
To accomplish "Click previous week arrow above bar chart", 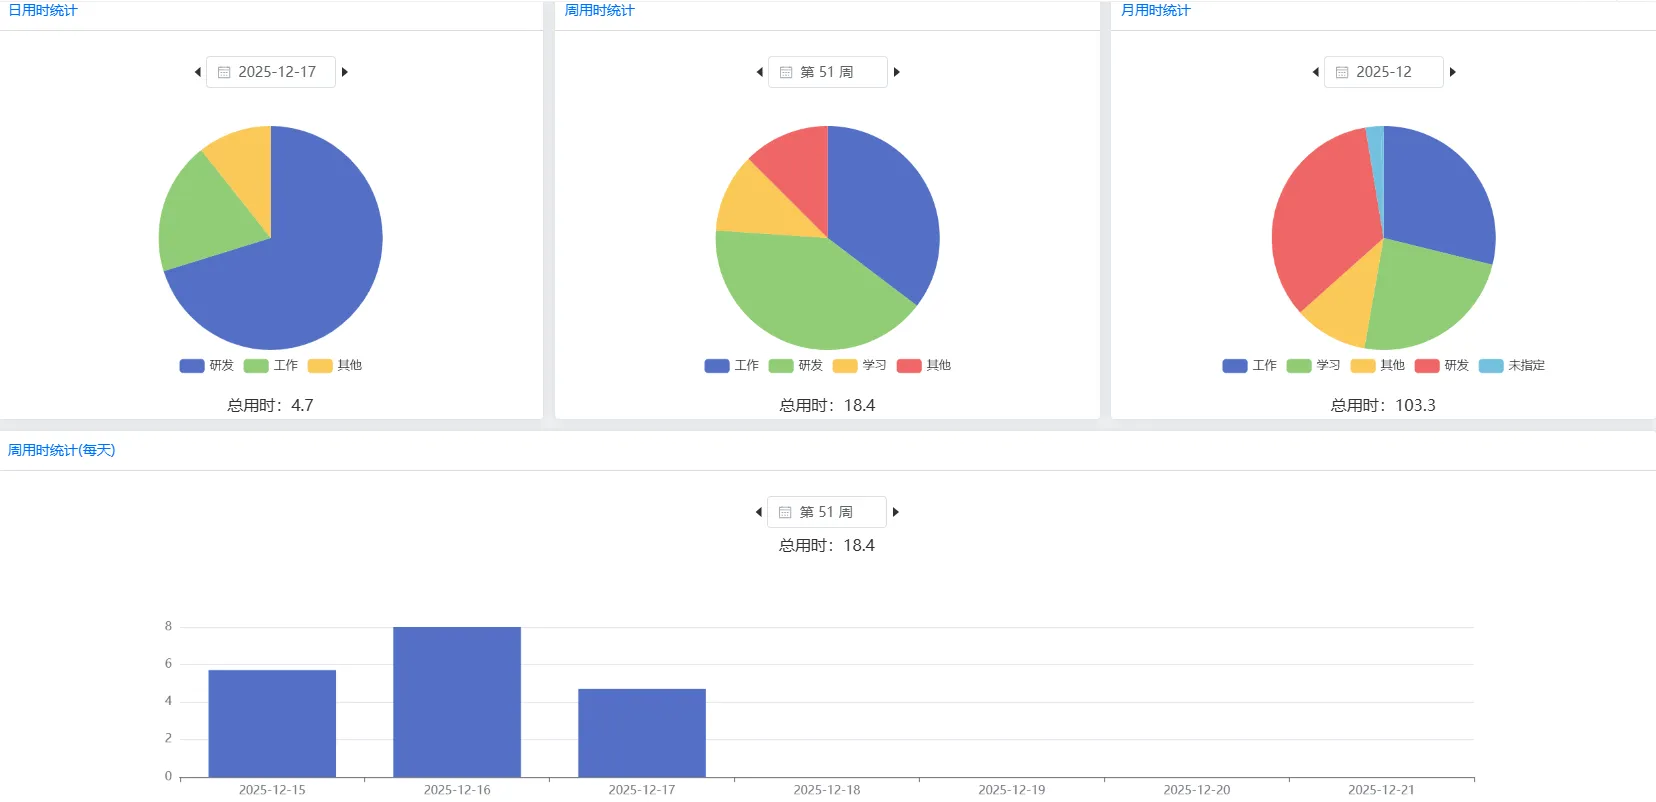I will click(x=758, y=512).
